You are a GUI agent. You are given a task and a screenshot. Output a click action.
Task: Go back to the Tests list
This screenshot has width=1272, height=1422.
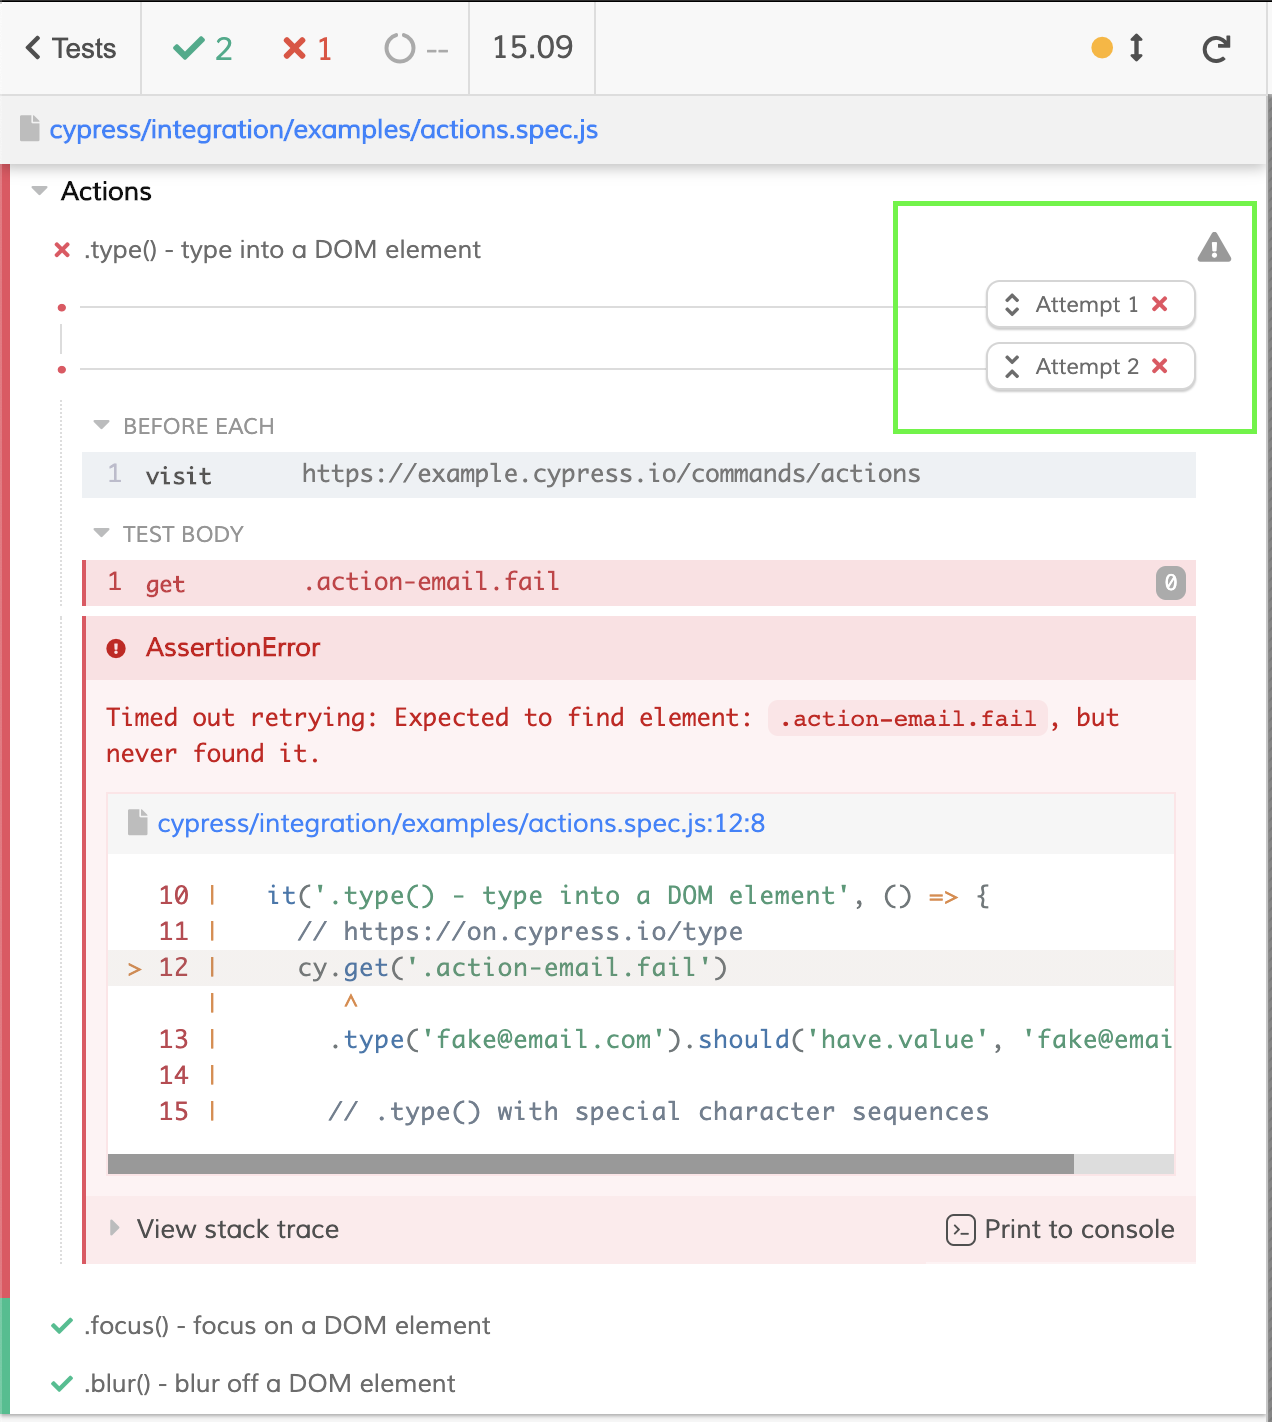(70, 48)
